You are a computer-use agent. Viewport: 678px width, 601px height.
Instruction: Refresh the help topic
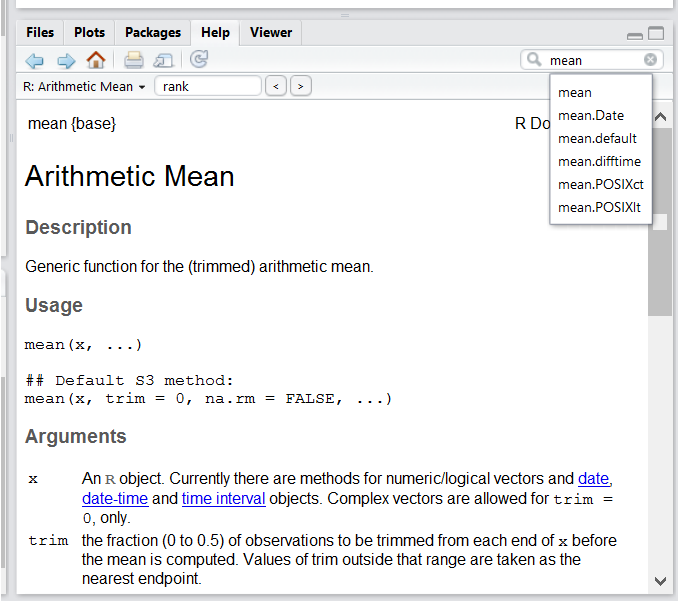[199, 60]
